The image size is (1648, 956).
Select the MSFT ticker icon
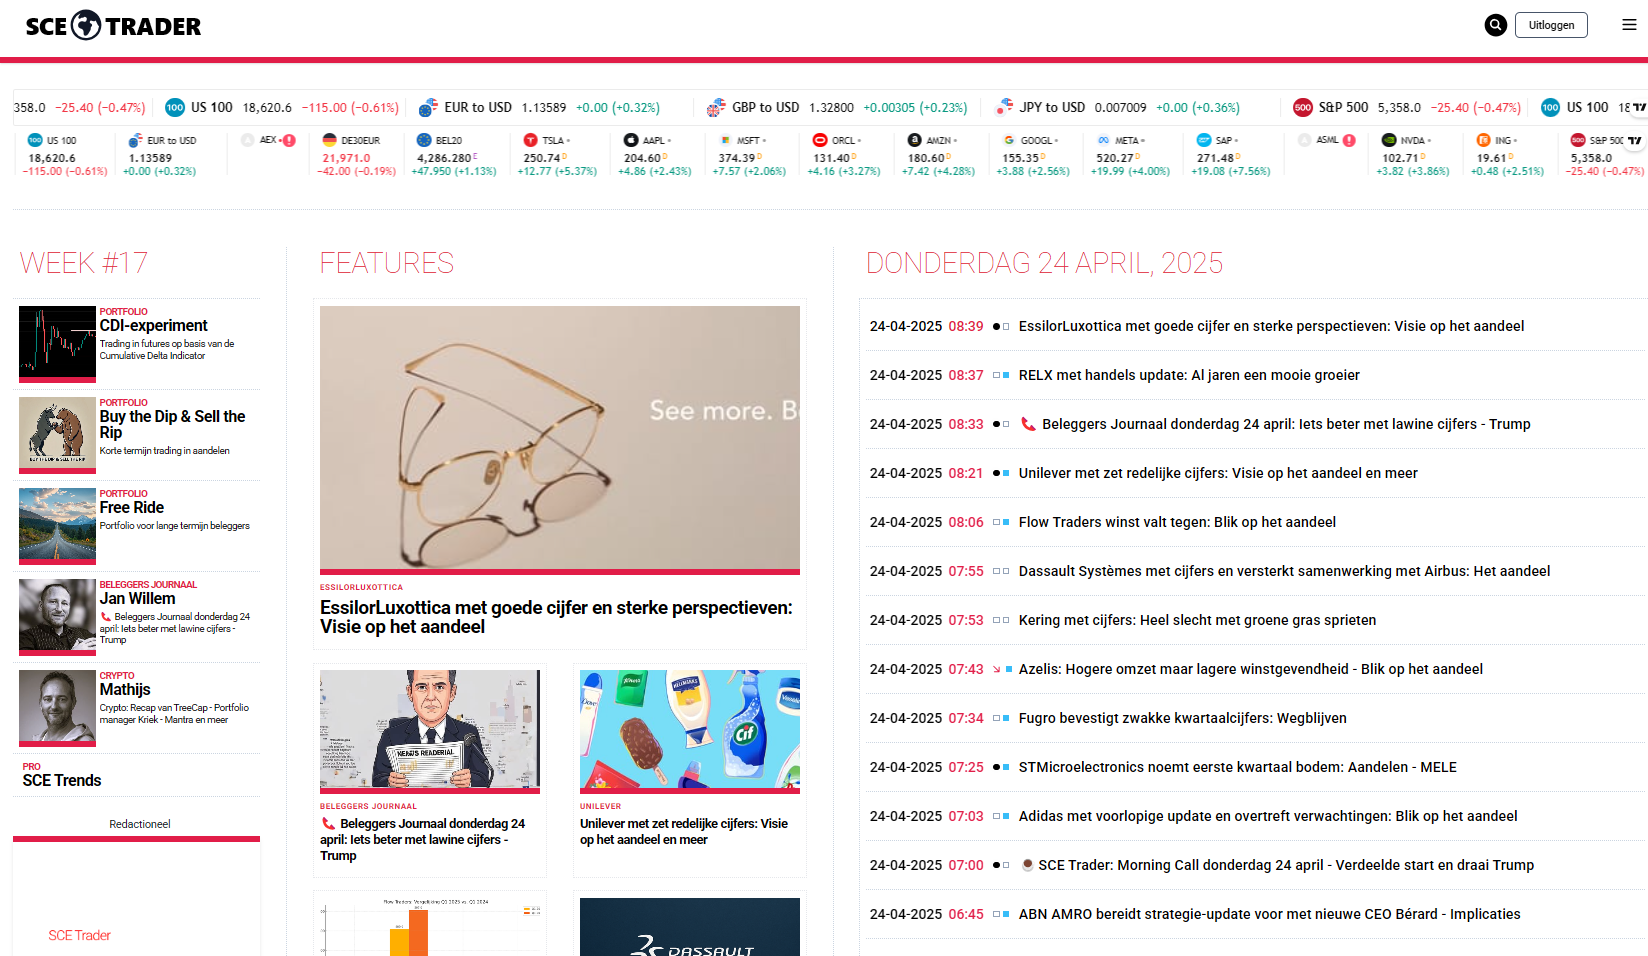(725, 140)
